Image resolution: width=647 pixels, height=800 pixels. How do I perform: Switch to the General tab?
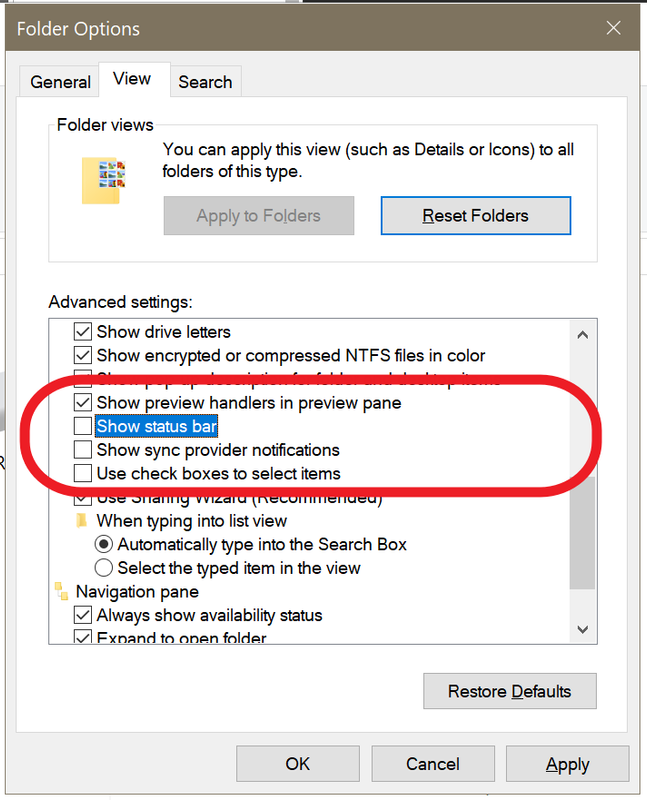tap(61, 82)
